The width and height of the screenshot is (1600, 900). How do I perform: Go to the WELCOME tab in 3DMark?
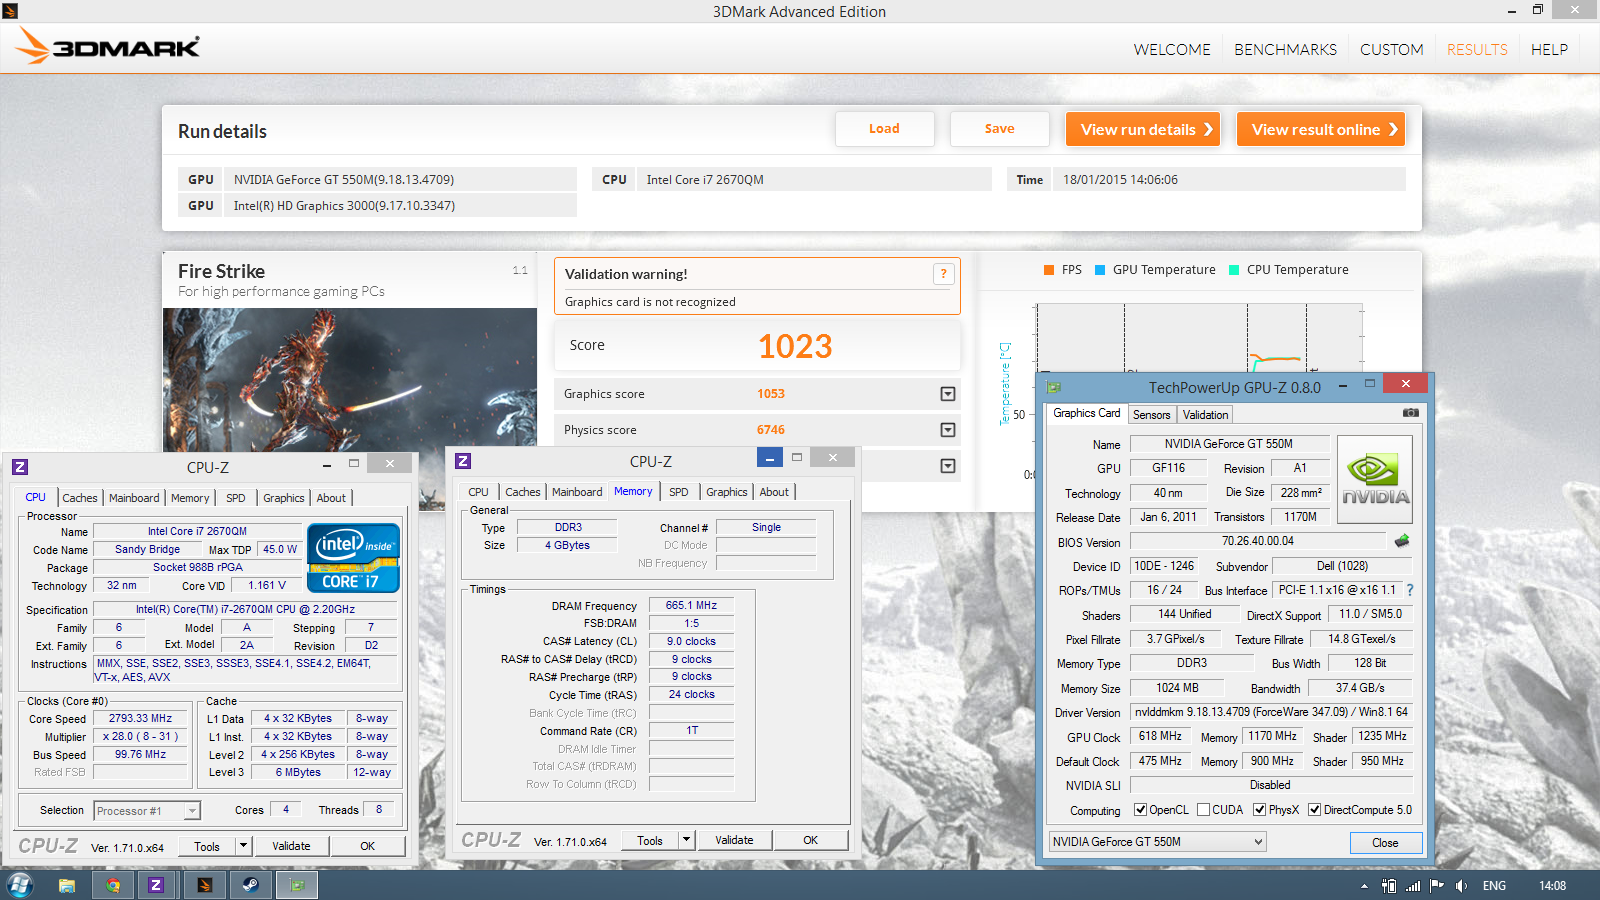pos(1172,49)
